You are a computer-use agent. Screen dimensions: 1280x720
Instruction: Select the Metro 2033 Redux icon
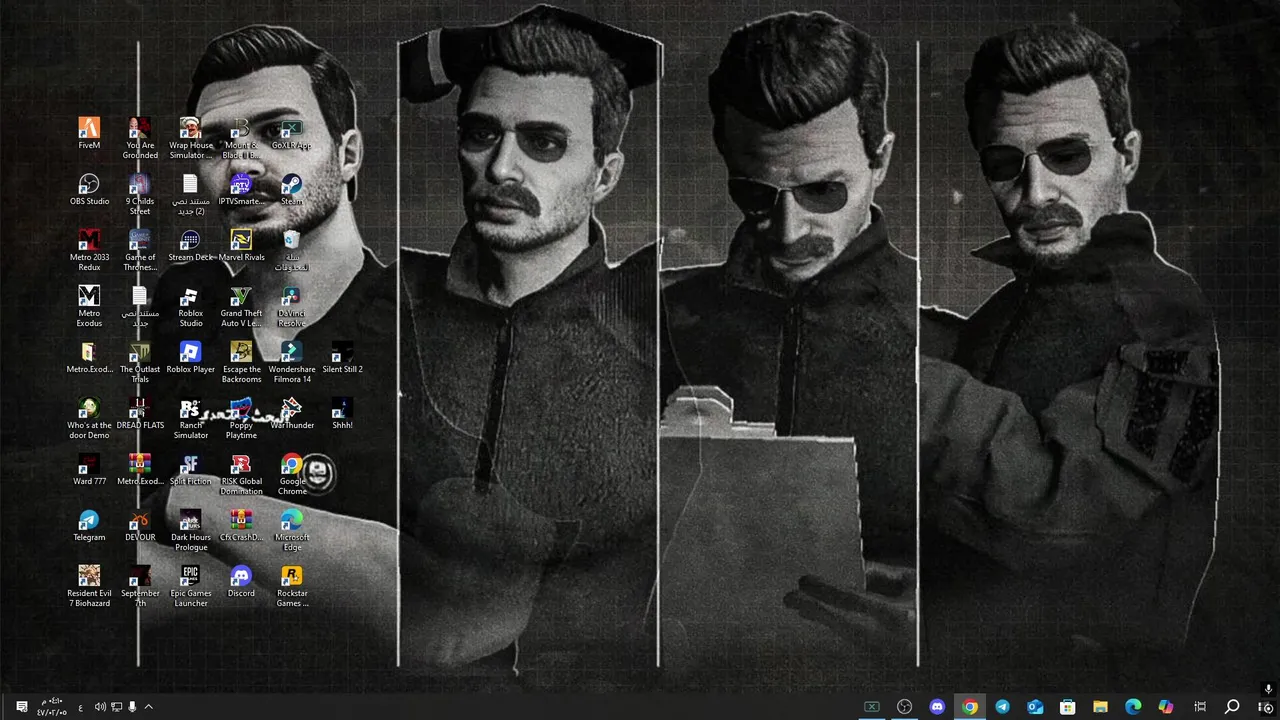click(89, 250)
